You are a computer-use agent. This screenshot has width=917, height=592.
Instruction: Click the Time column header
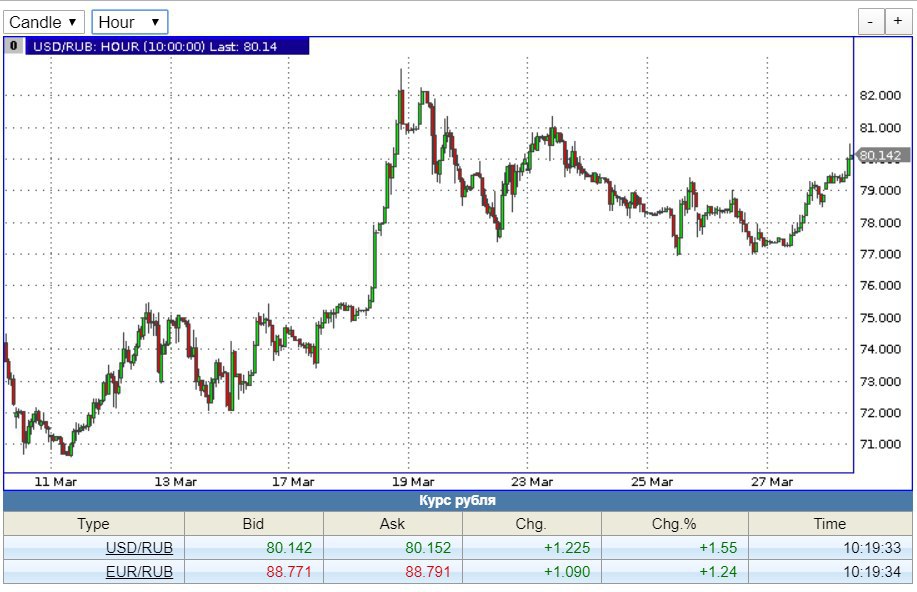coord(830,524)
